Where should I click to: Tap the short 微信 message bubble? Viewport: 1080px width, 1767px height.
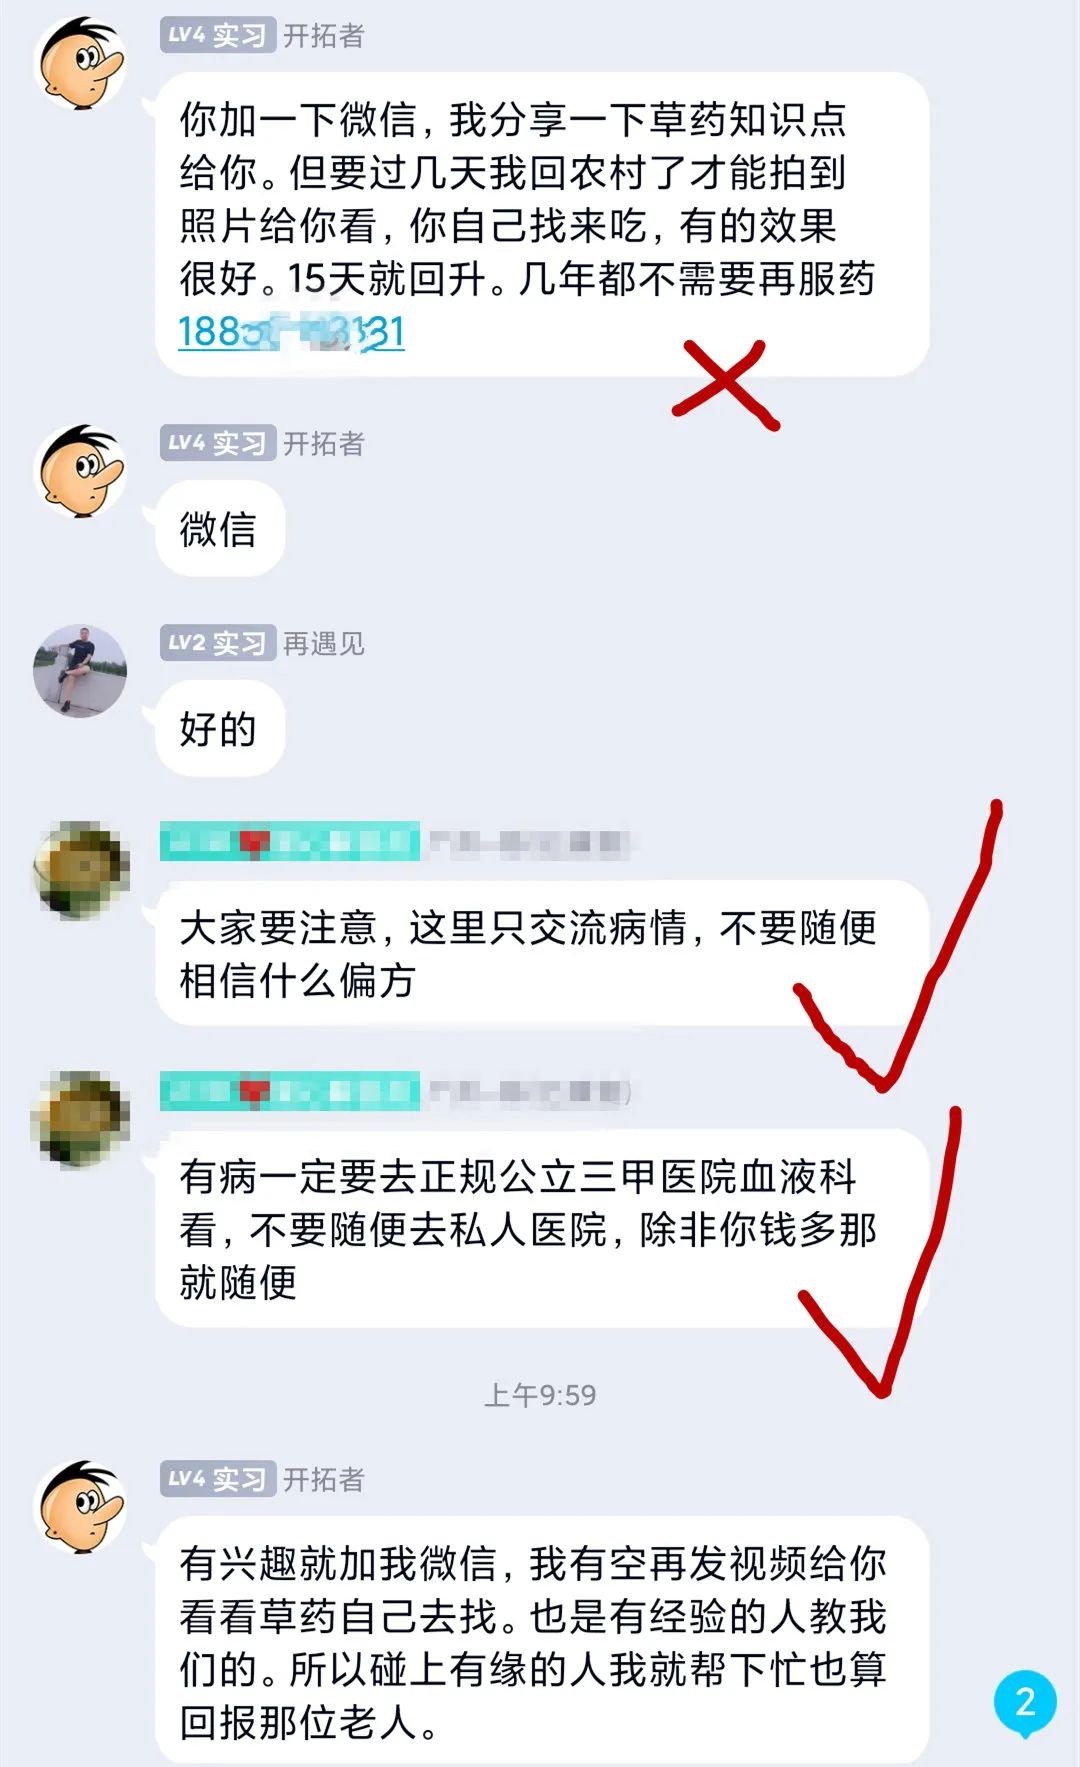click(220, 528)
